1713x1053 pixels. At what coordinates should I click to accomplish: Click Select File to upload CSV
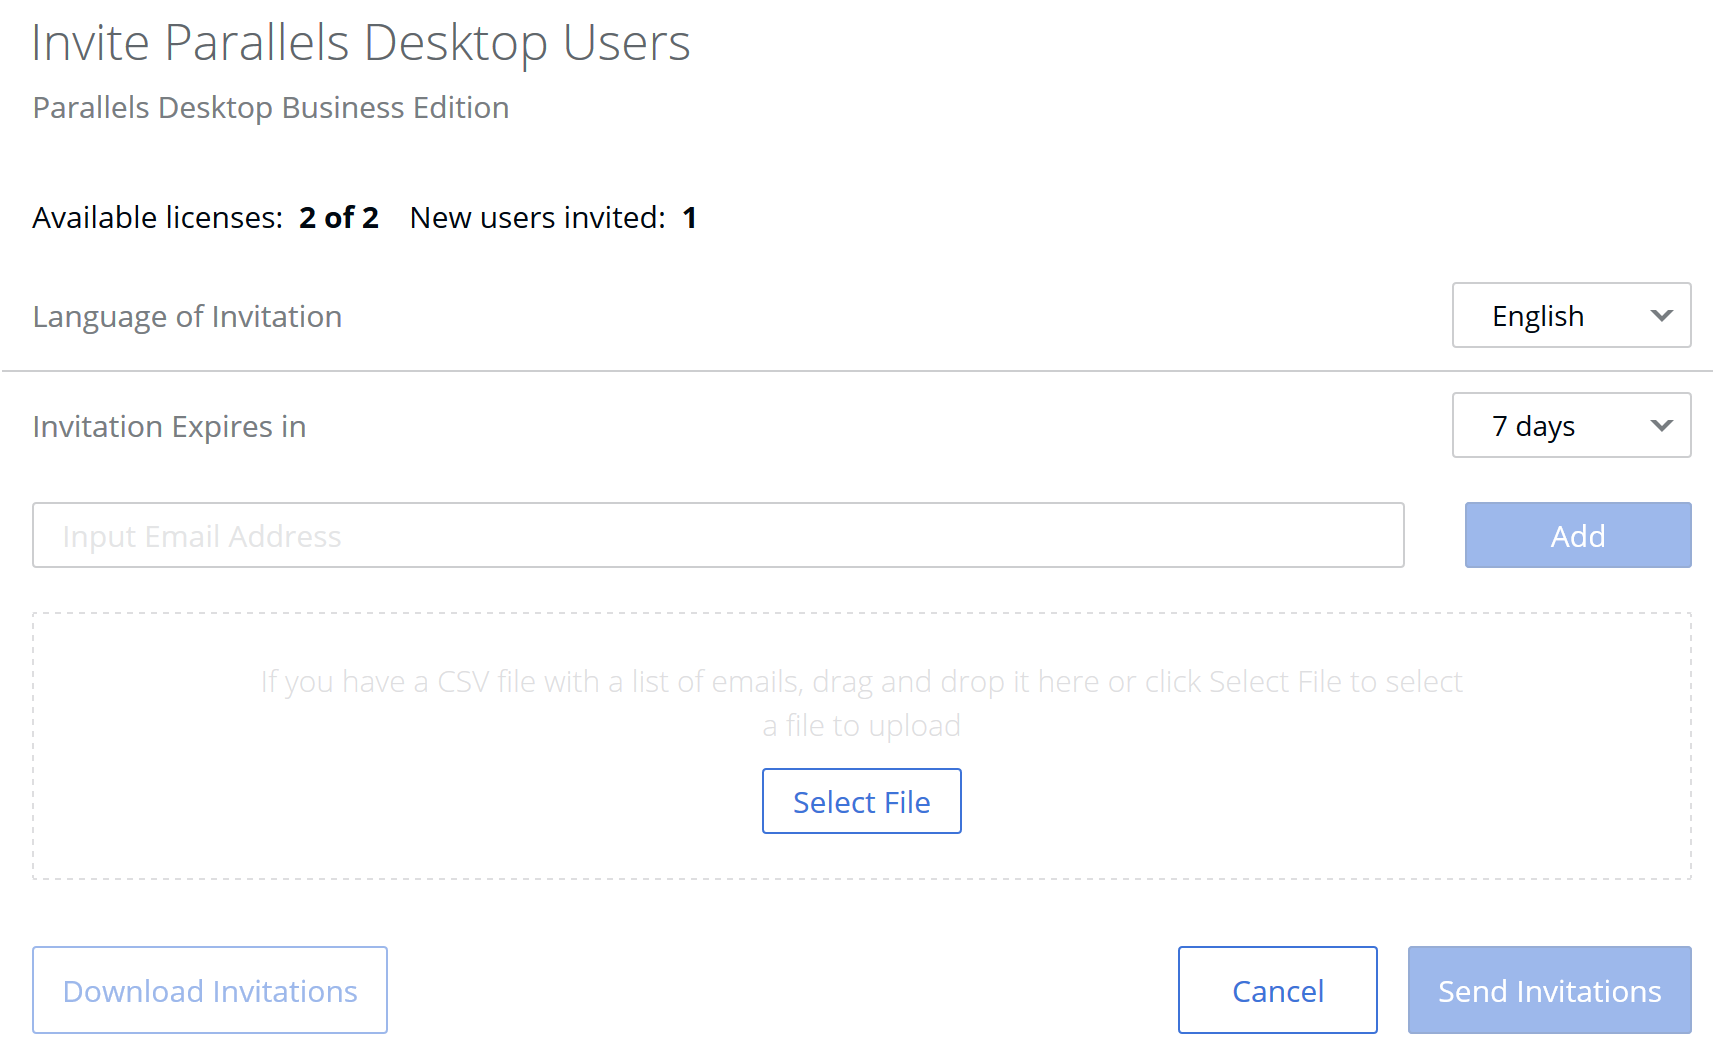pyautogui.click(x=861, y=802)
